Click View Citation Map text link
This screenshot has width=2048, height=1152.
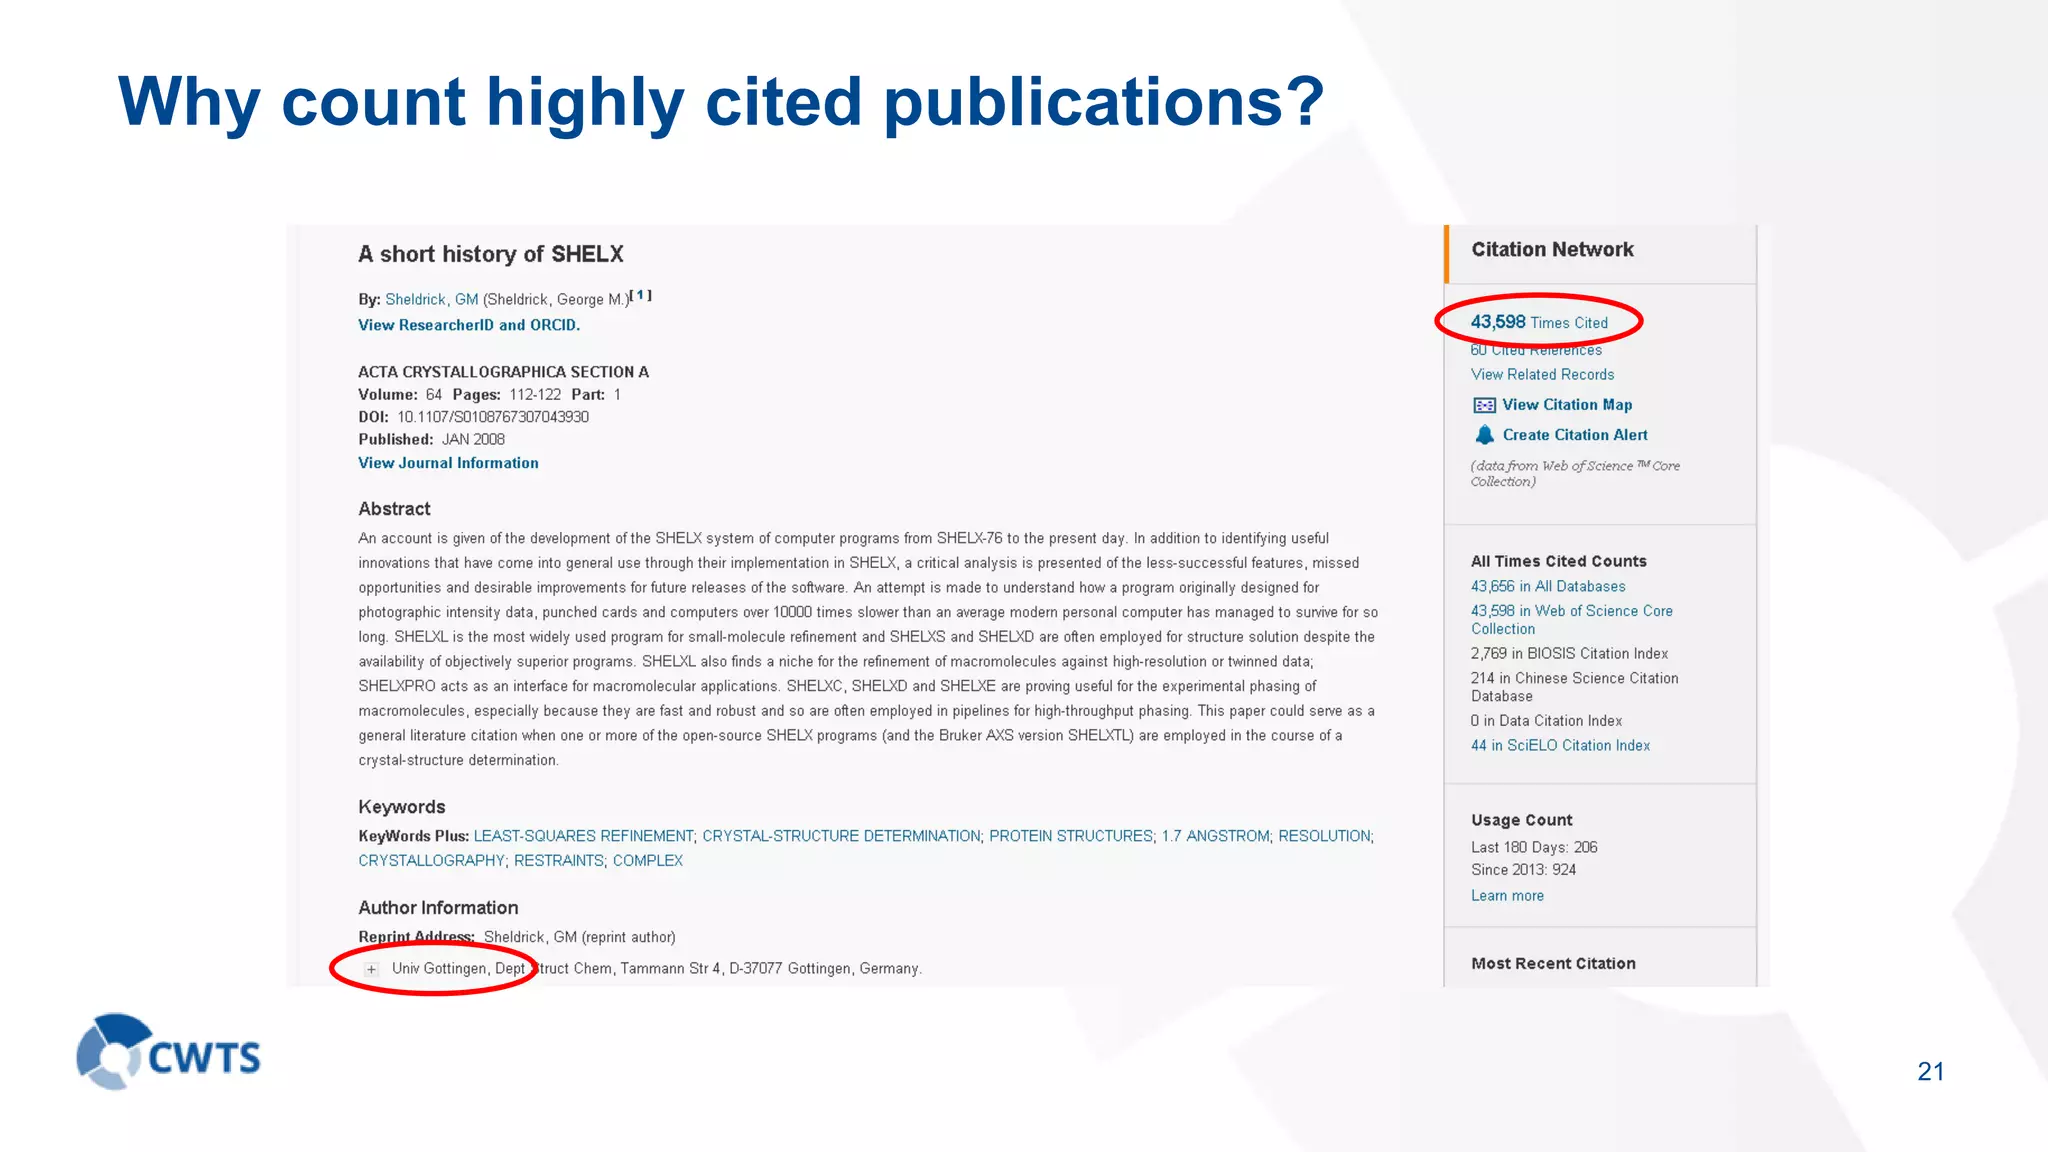point(1567,405)
